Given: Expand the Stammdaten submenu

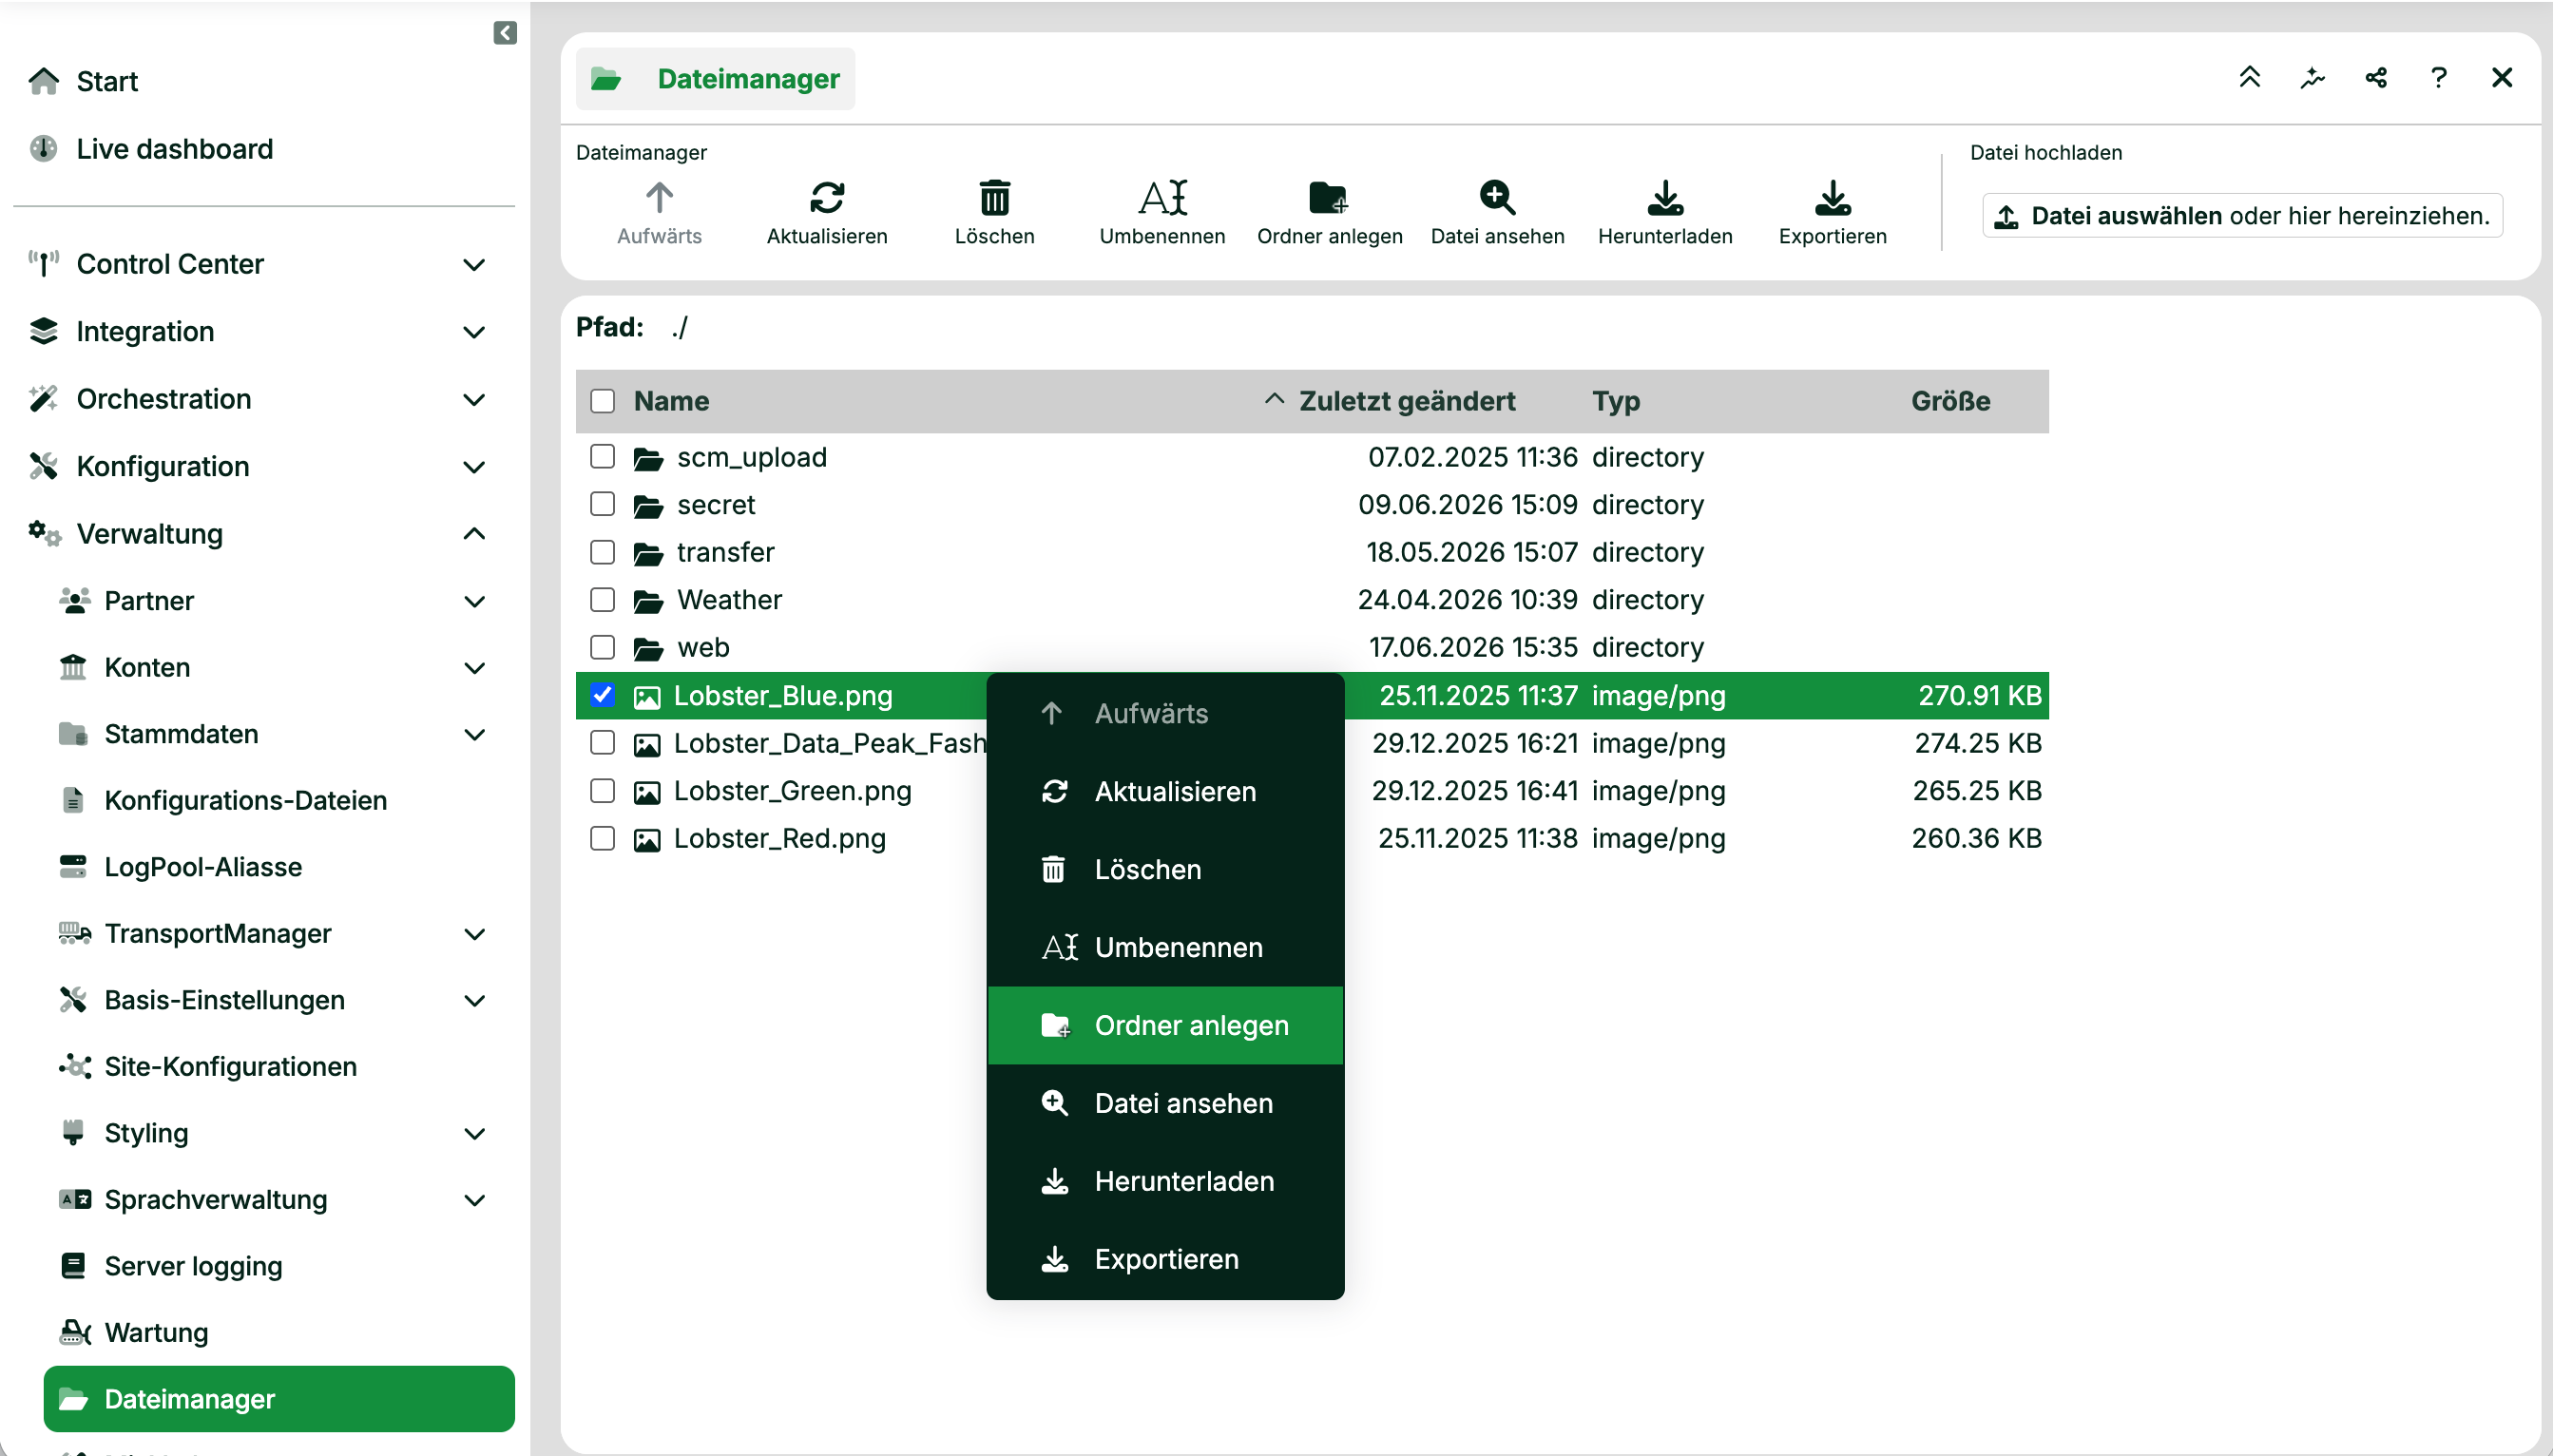Looking at the screenshot, I should tap(475, 734).
